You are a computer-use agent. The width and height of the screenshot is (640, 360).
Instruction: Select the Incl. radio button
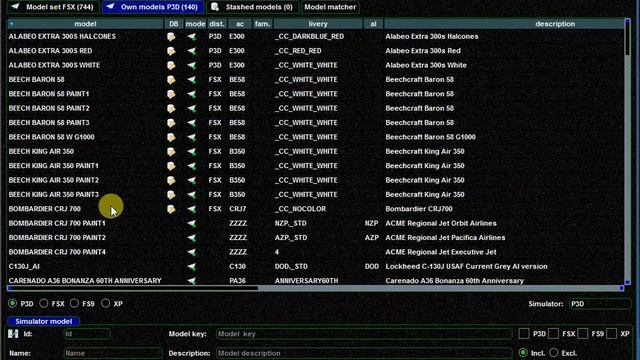click(523, 353)
